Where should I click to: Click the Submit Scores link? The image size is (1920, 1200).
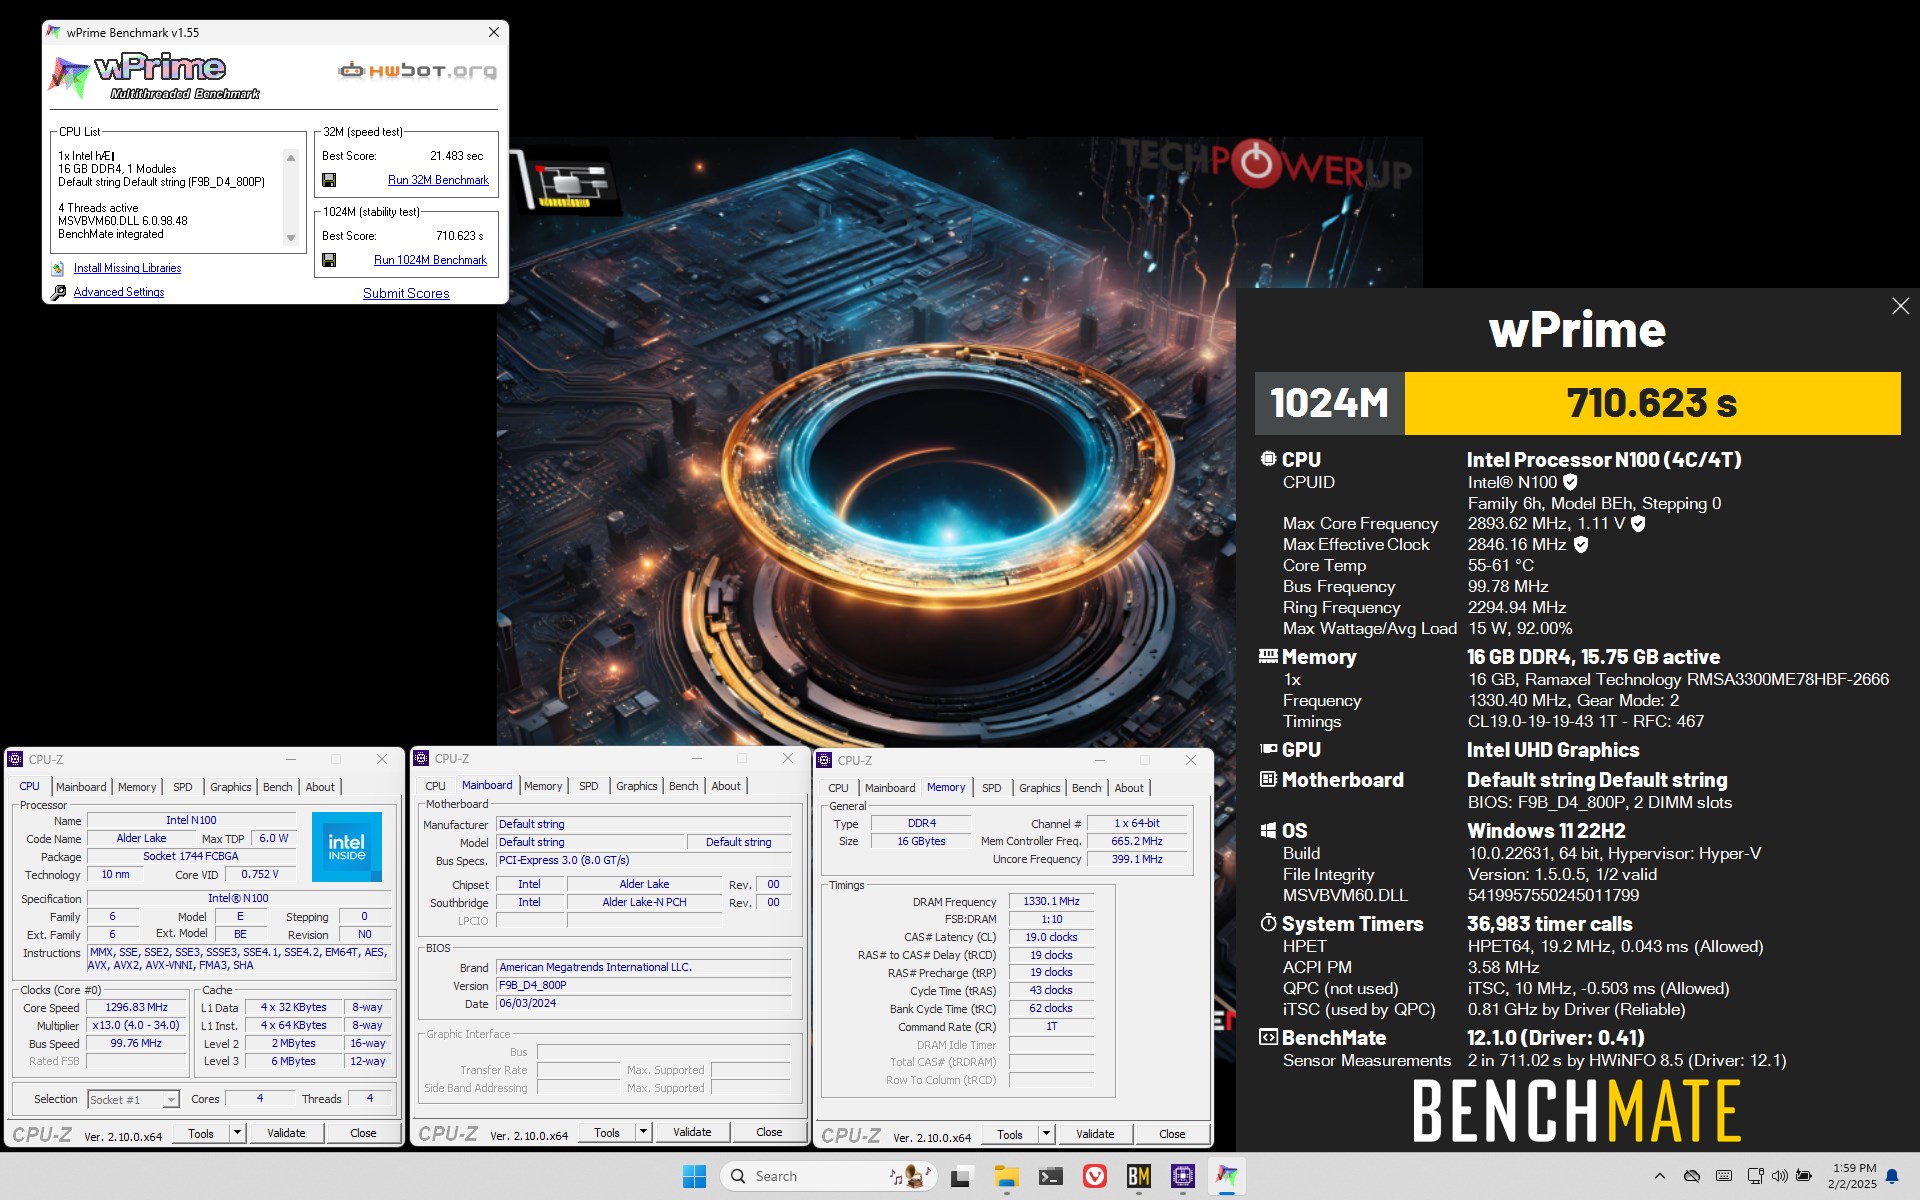coord(406,293)
